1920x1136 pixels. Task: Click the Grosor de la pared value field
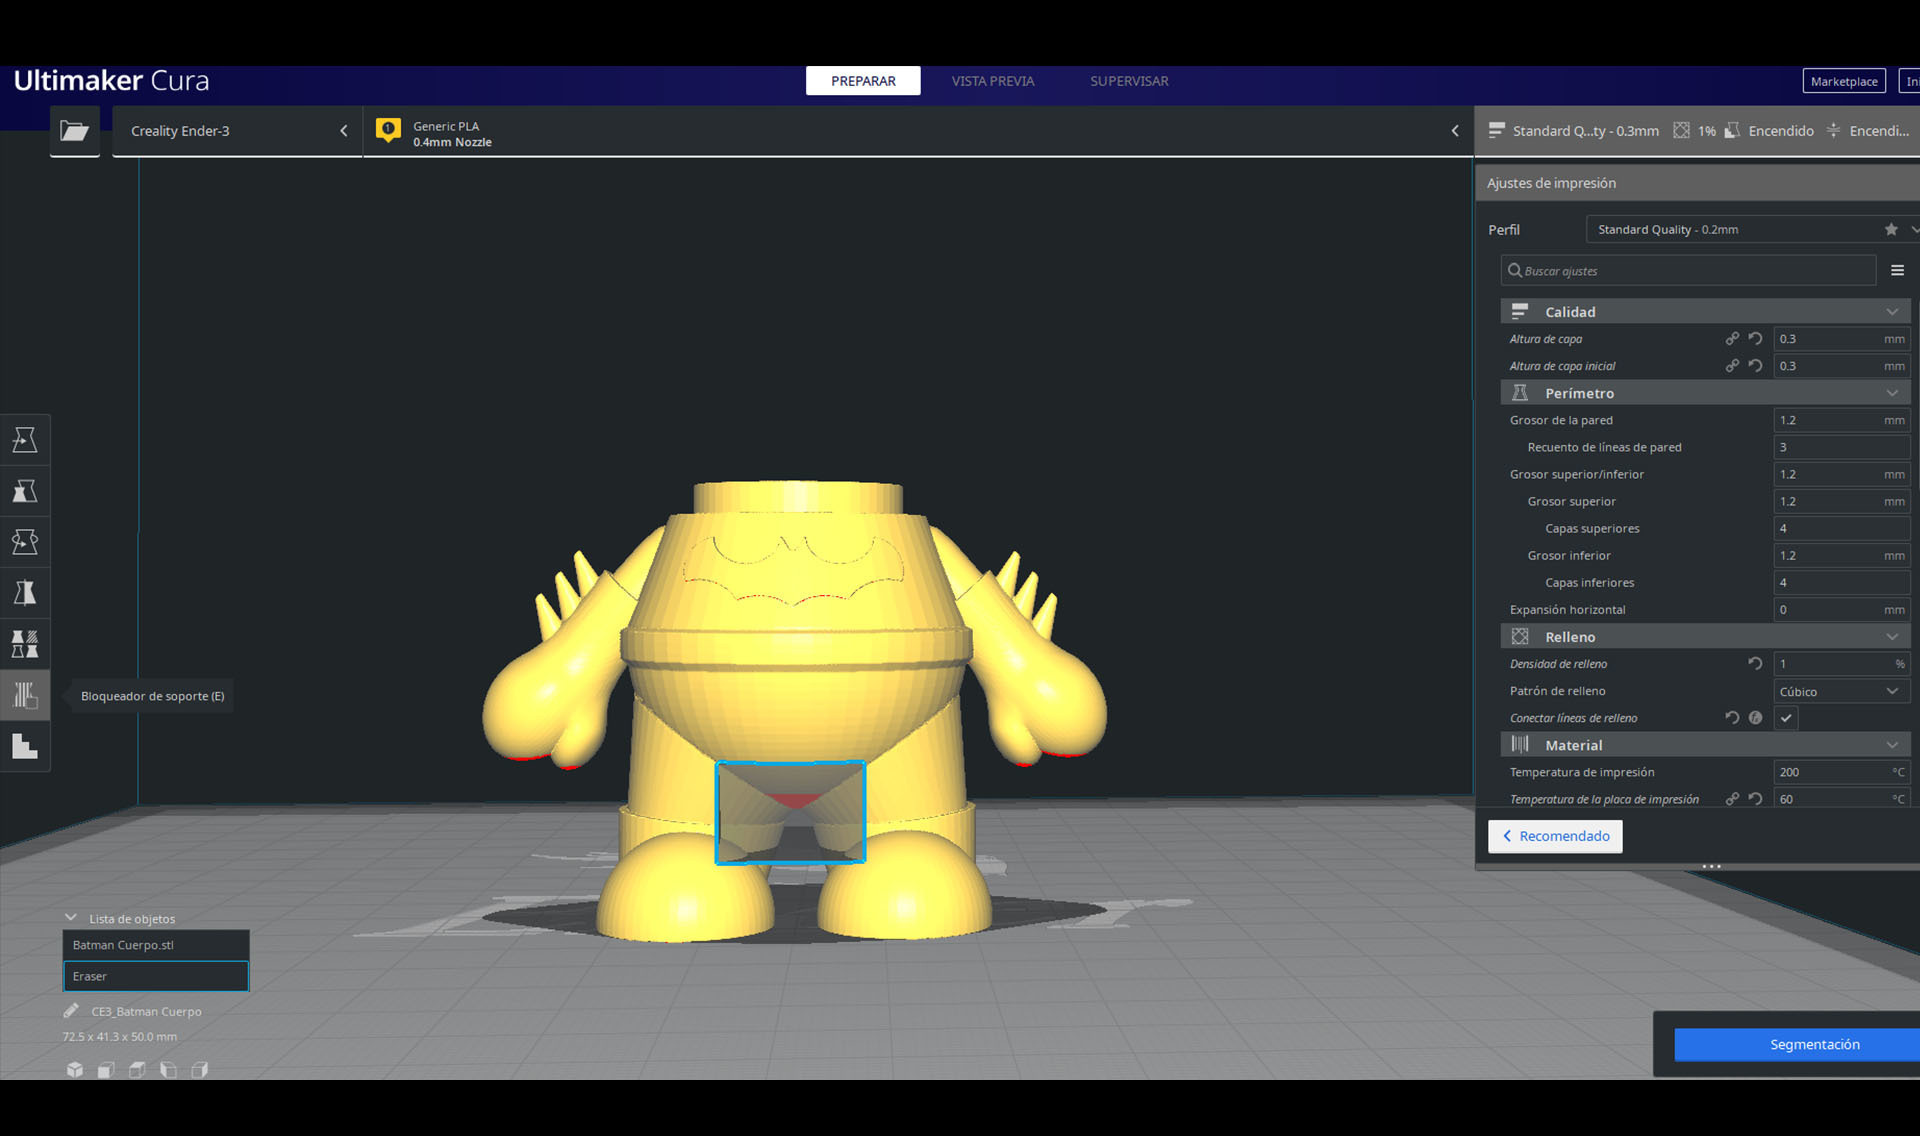[1841, 420]
